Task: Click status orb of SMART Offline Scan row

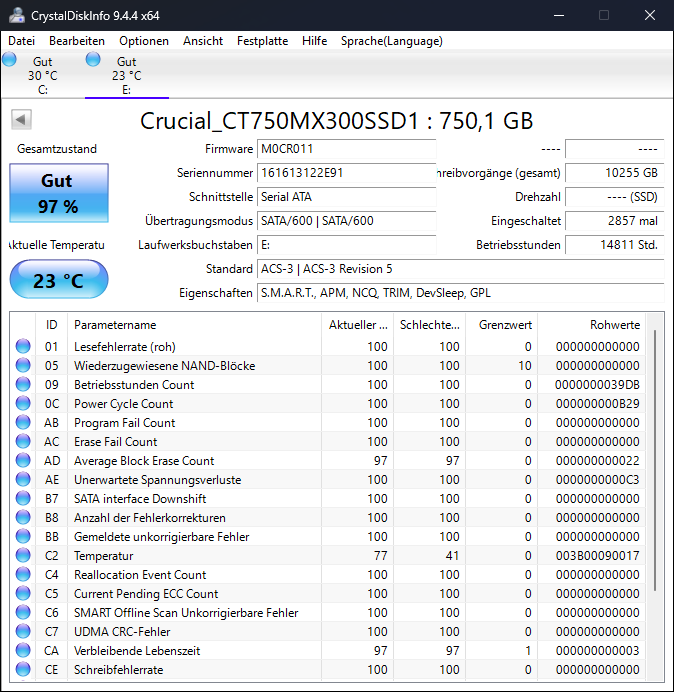Action: pos(23,612)
